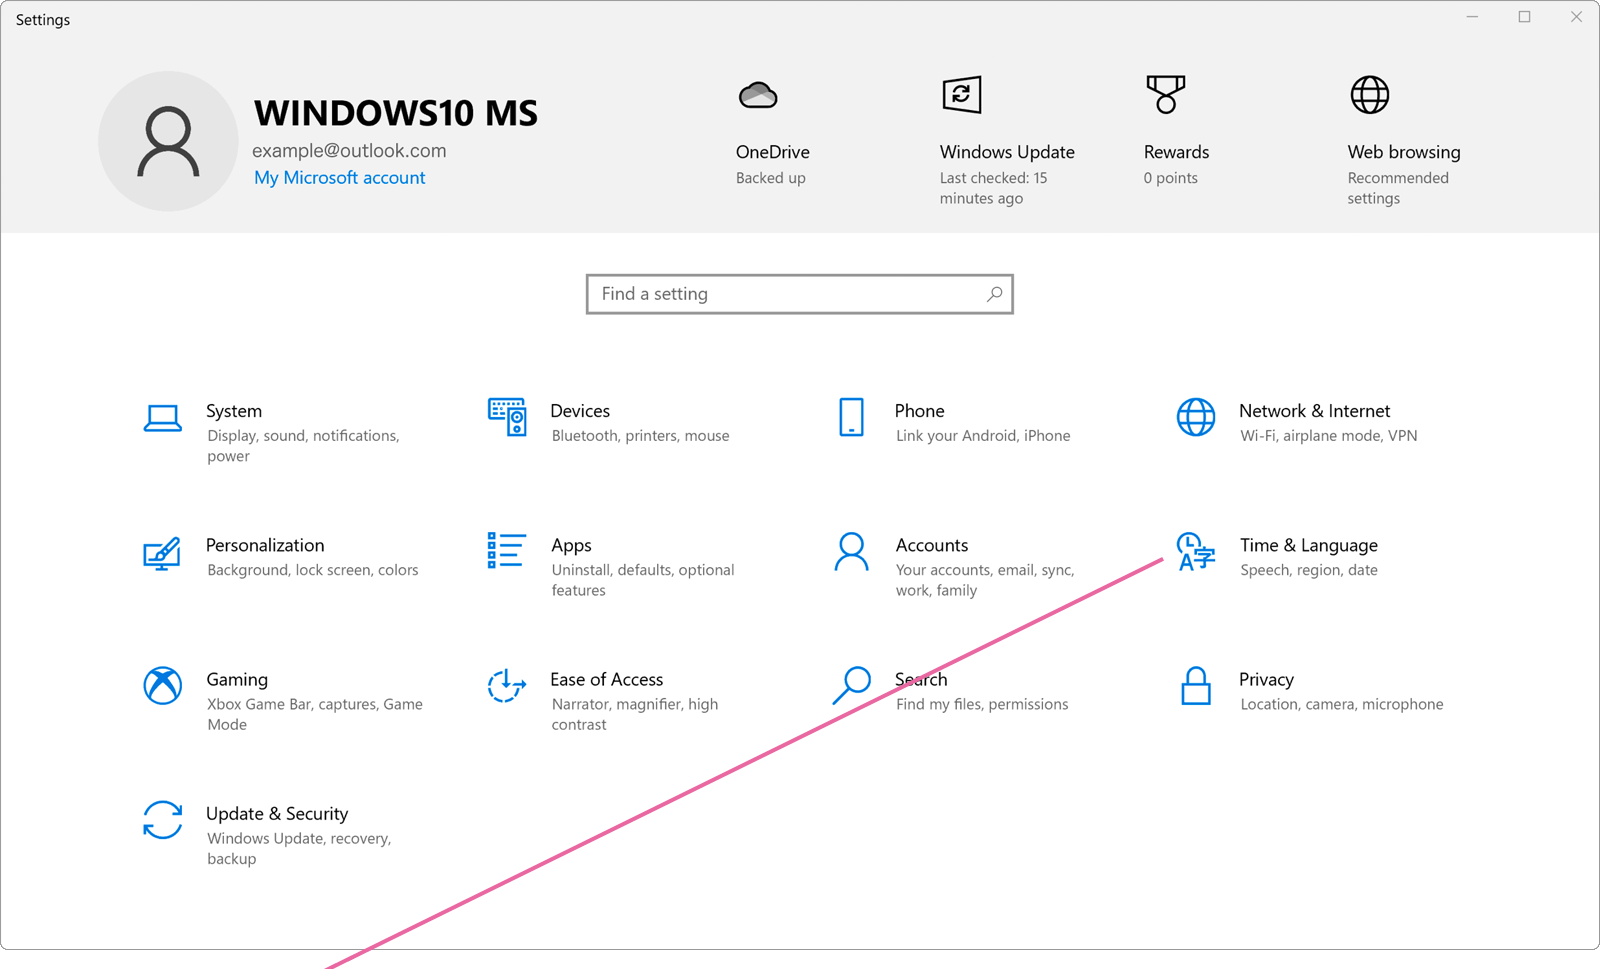Select the Time & Language title
The image size is (1600, 969).
pyautogui.click(x=1309, y=545)
